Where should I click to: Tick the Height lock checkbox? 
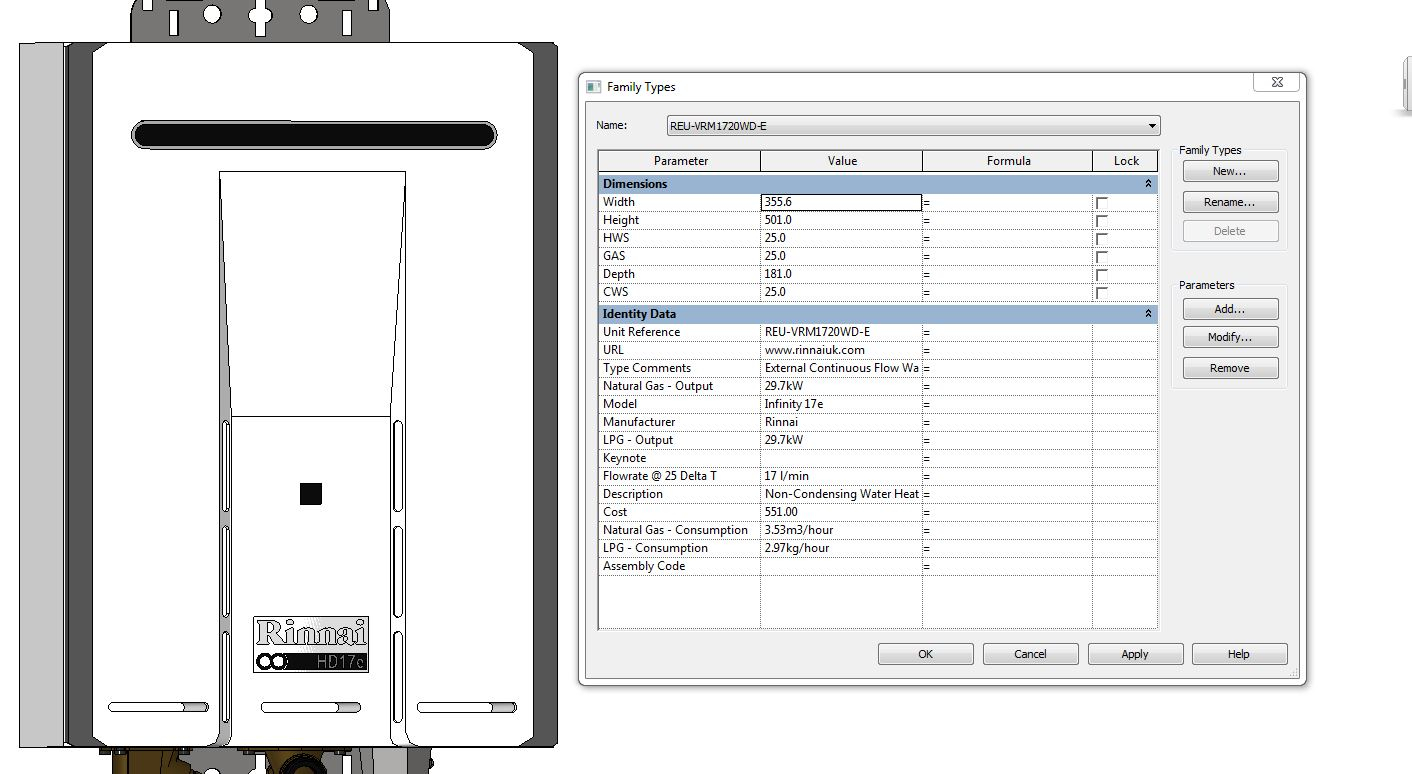click(x=1102, y=221)
